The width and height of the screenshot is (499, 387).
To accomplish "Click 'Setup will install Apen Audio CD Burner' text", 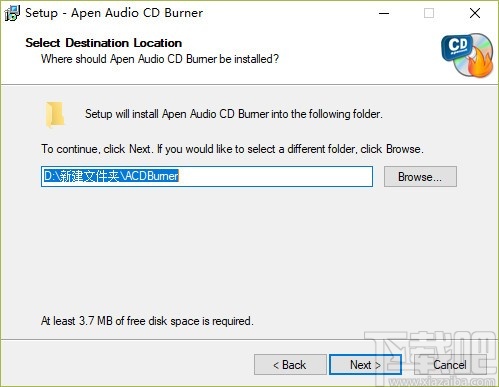I will 234,114.
